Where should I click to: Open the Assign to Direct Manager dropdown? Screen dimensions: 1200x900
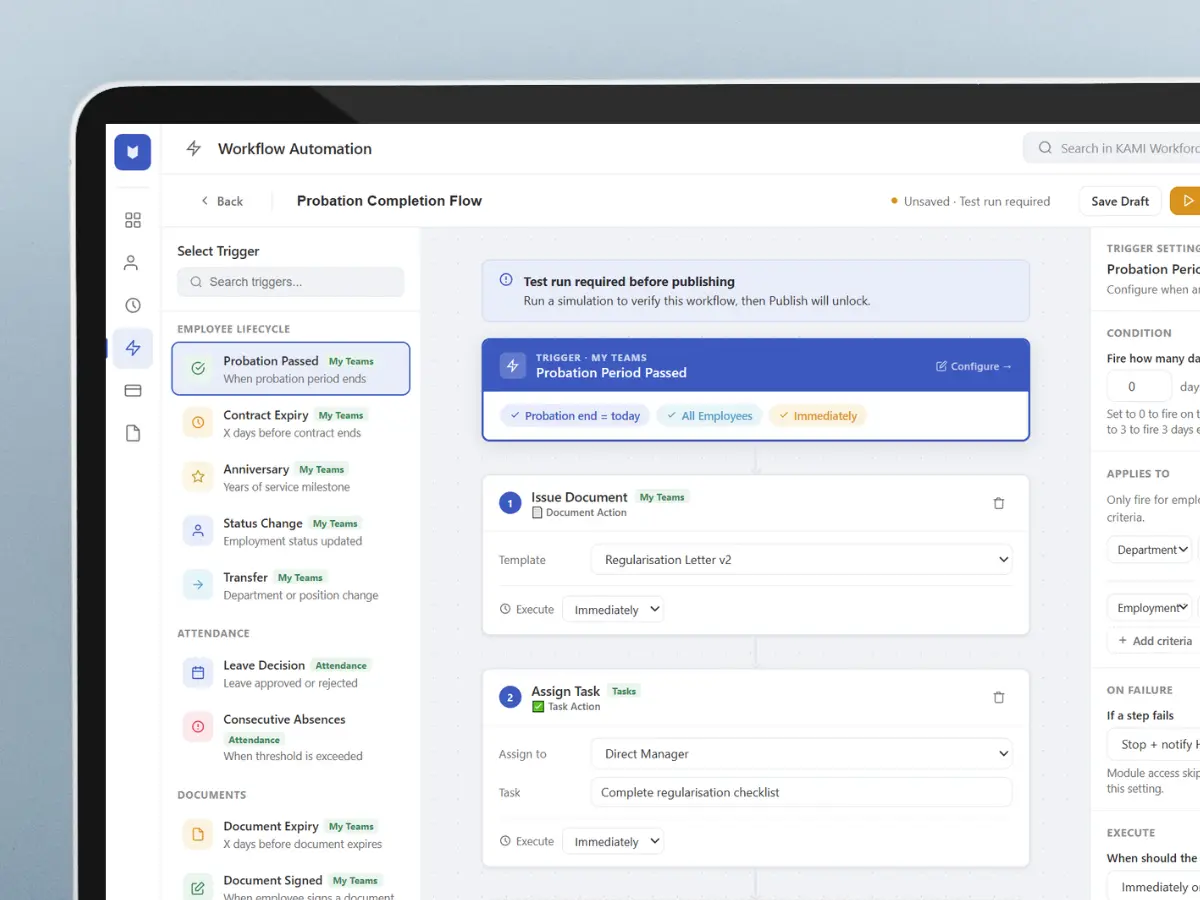tap(801, 754)
